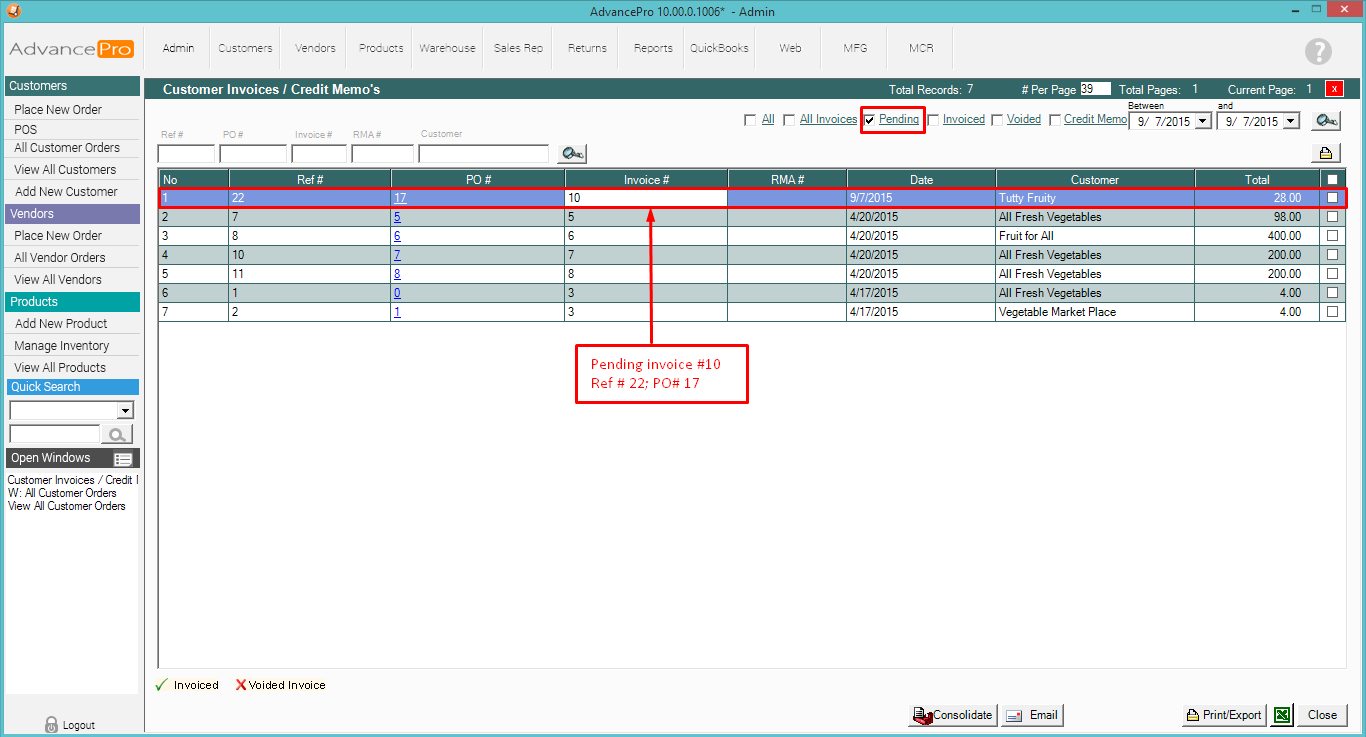This screenshot has width=1366, height=737.
Task: Open the QuickBooks menu
Action: (719, 48)
